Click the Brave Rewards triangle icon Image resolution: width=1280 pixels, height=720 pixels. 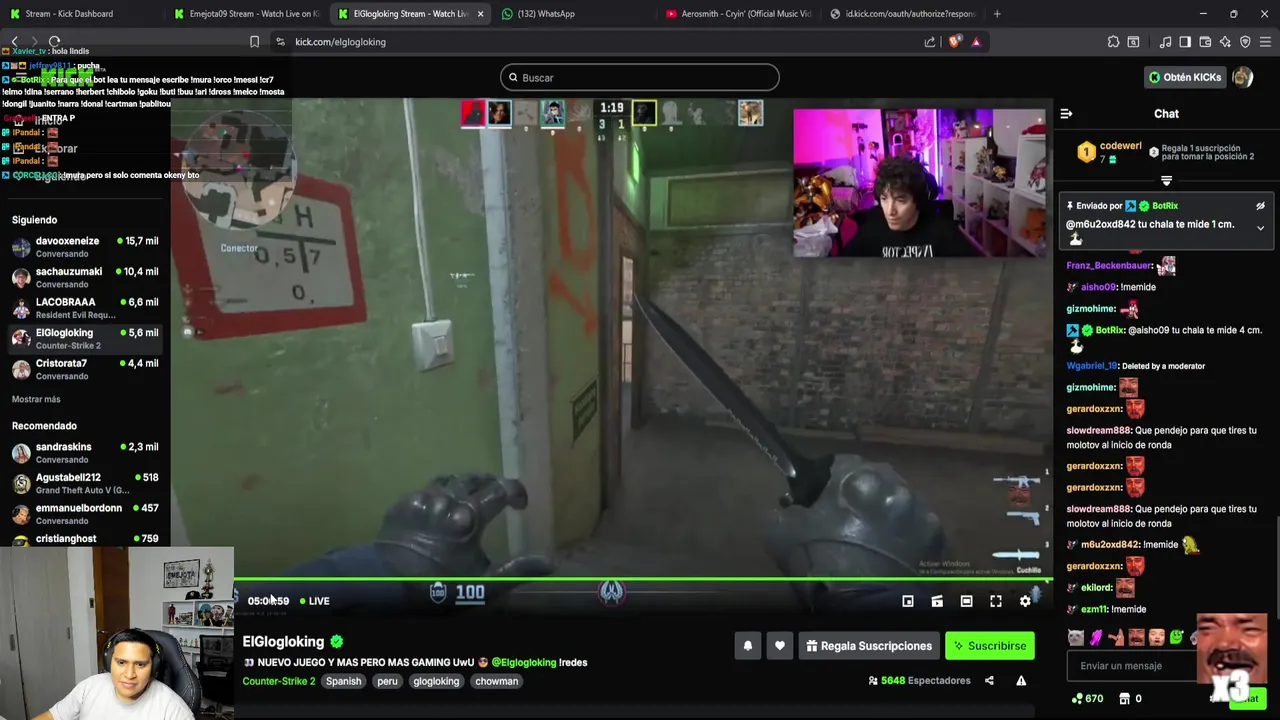coord(976,42)
